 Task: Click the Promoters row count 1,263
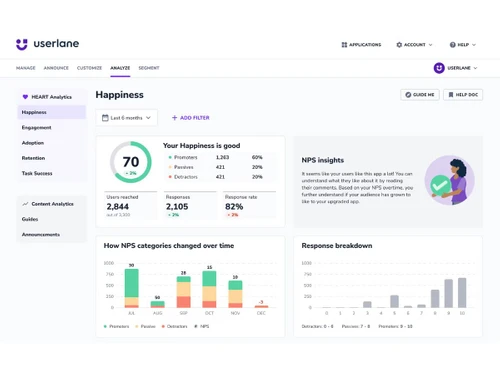coord(222,157)
